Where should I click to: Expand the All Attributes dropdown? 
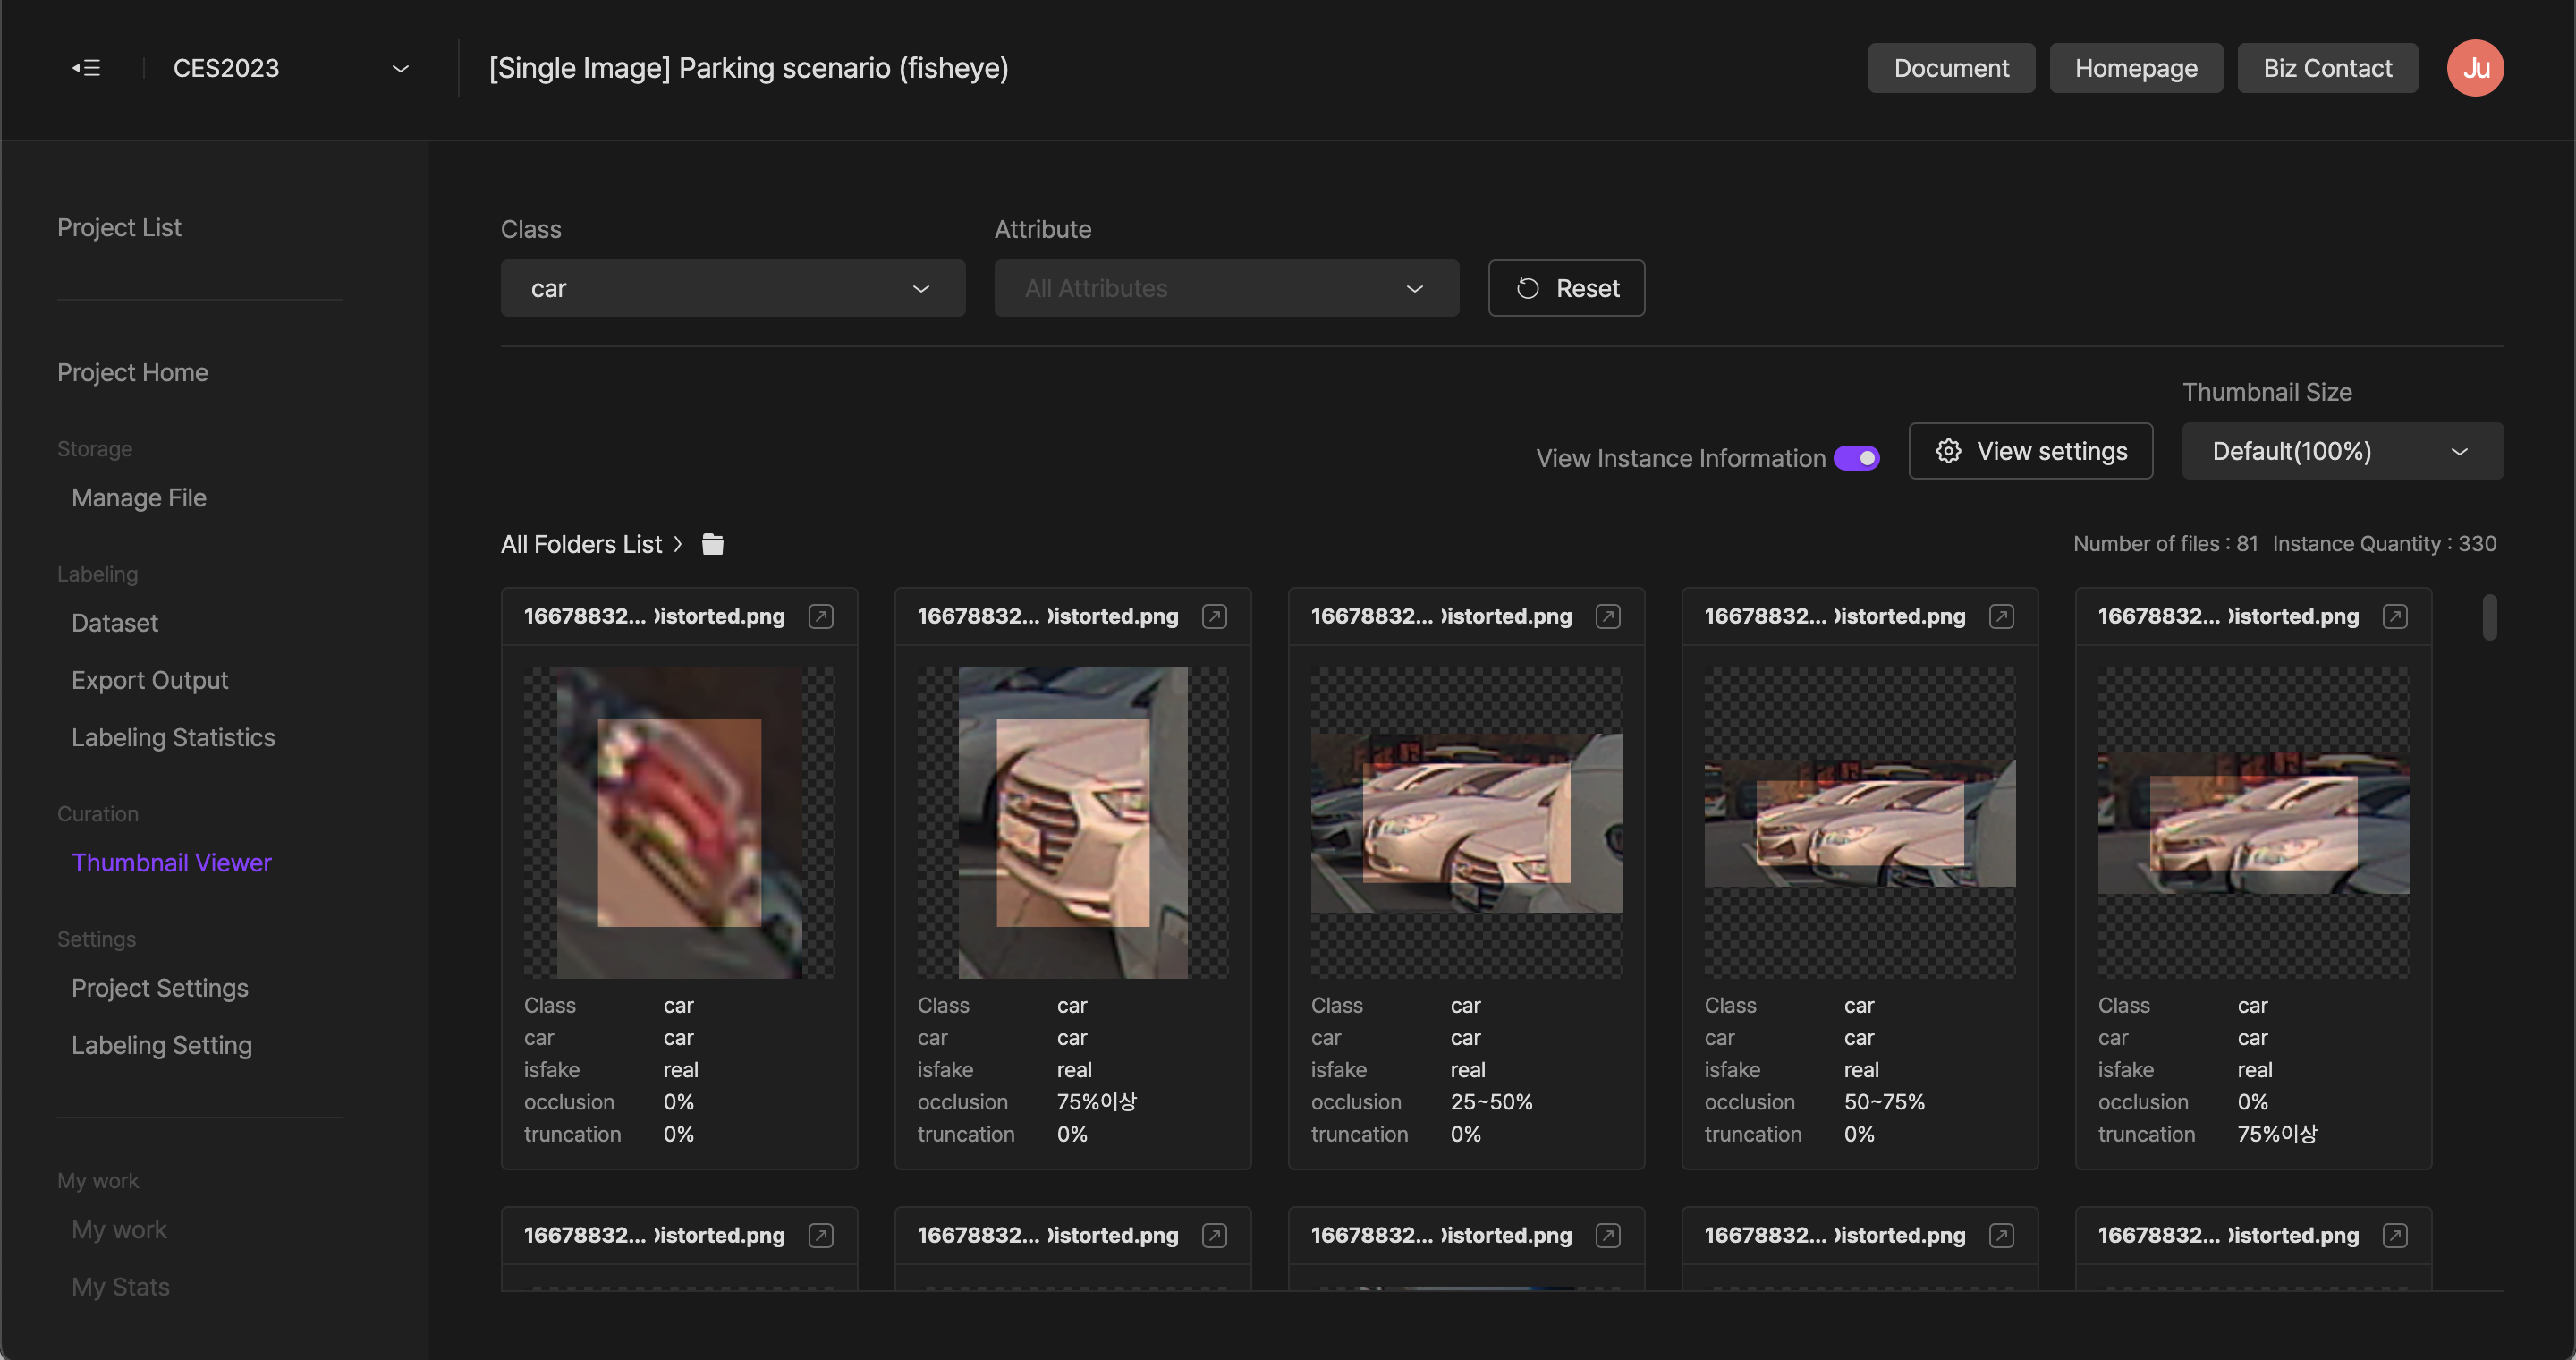click(x=1226, y=288)
